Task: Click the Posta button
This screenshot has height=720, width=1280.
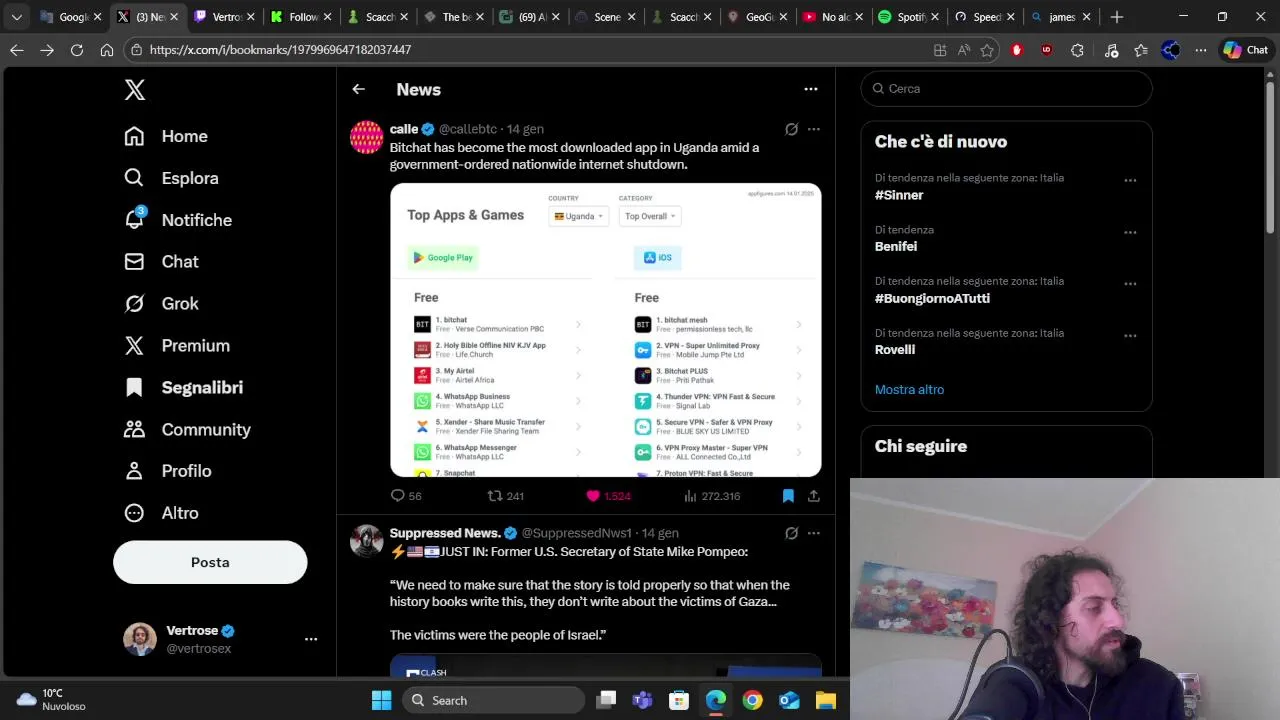Action: tap(210, 562)
